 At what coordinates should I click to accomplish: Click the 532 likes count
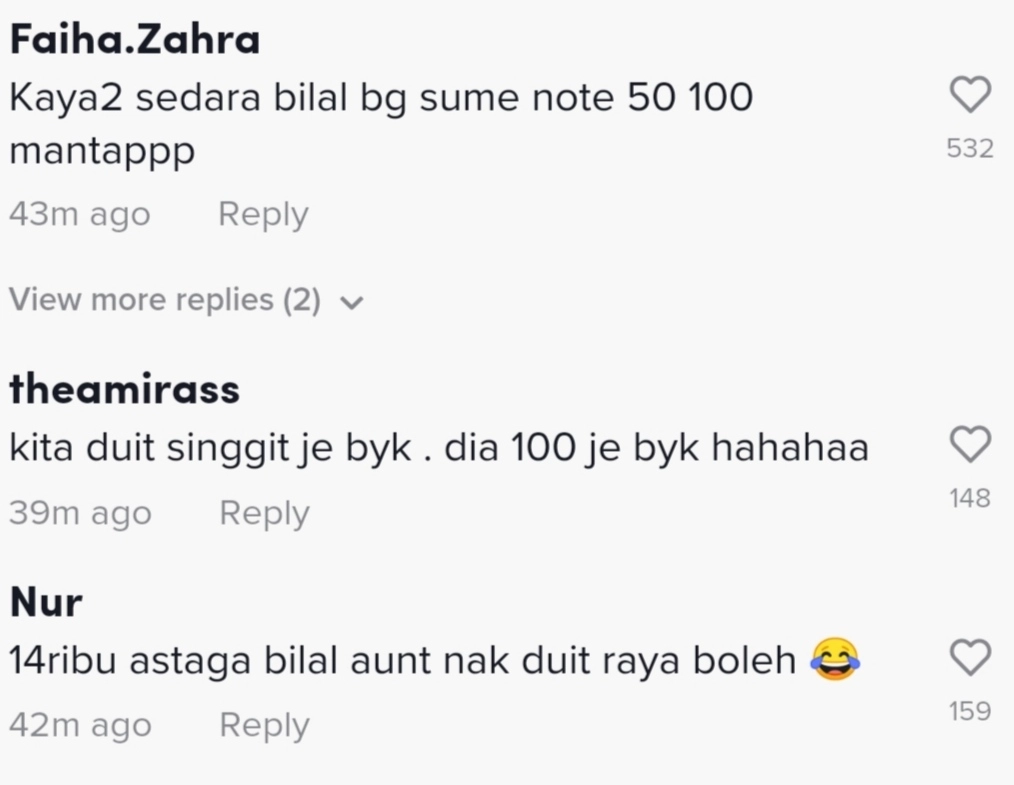(970, 149)
